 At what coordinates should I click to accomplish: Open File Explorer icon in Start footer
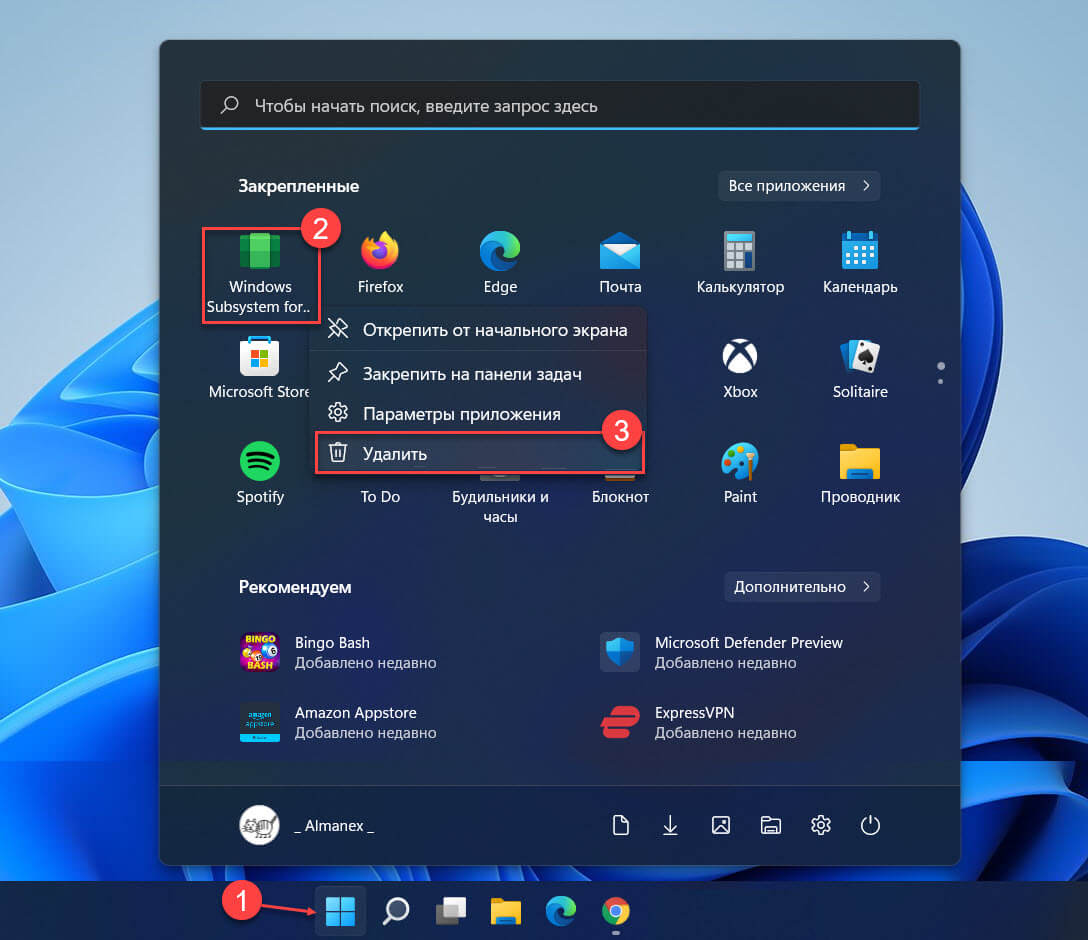[771, 825]
